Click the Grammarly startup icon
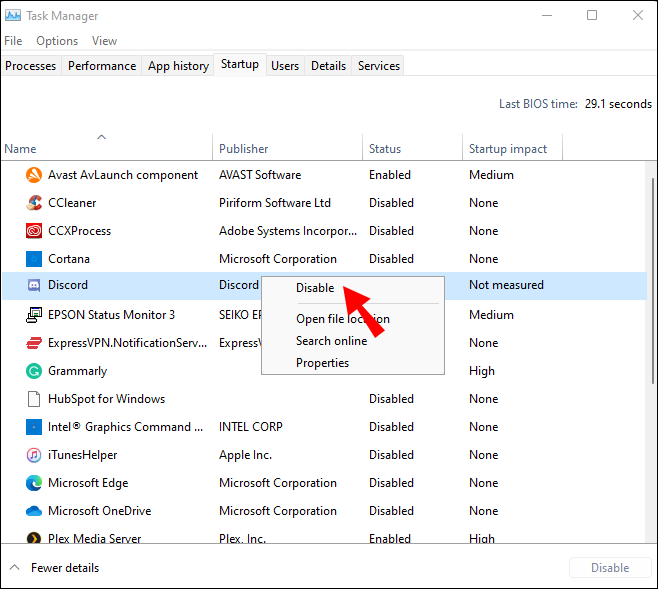The width and height of the screenshot is (658, 589). (x=31, y=371)
